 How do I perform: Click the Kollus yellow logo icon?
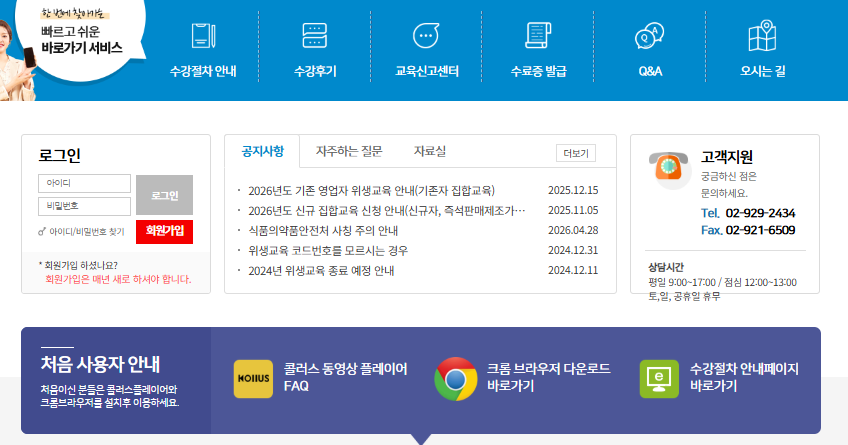(253, 379)
